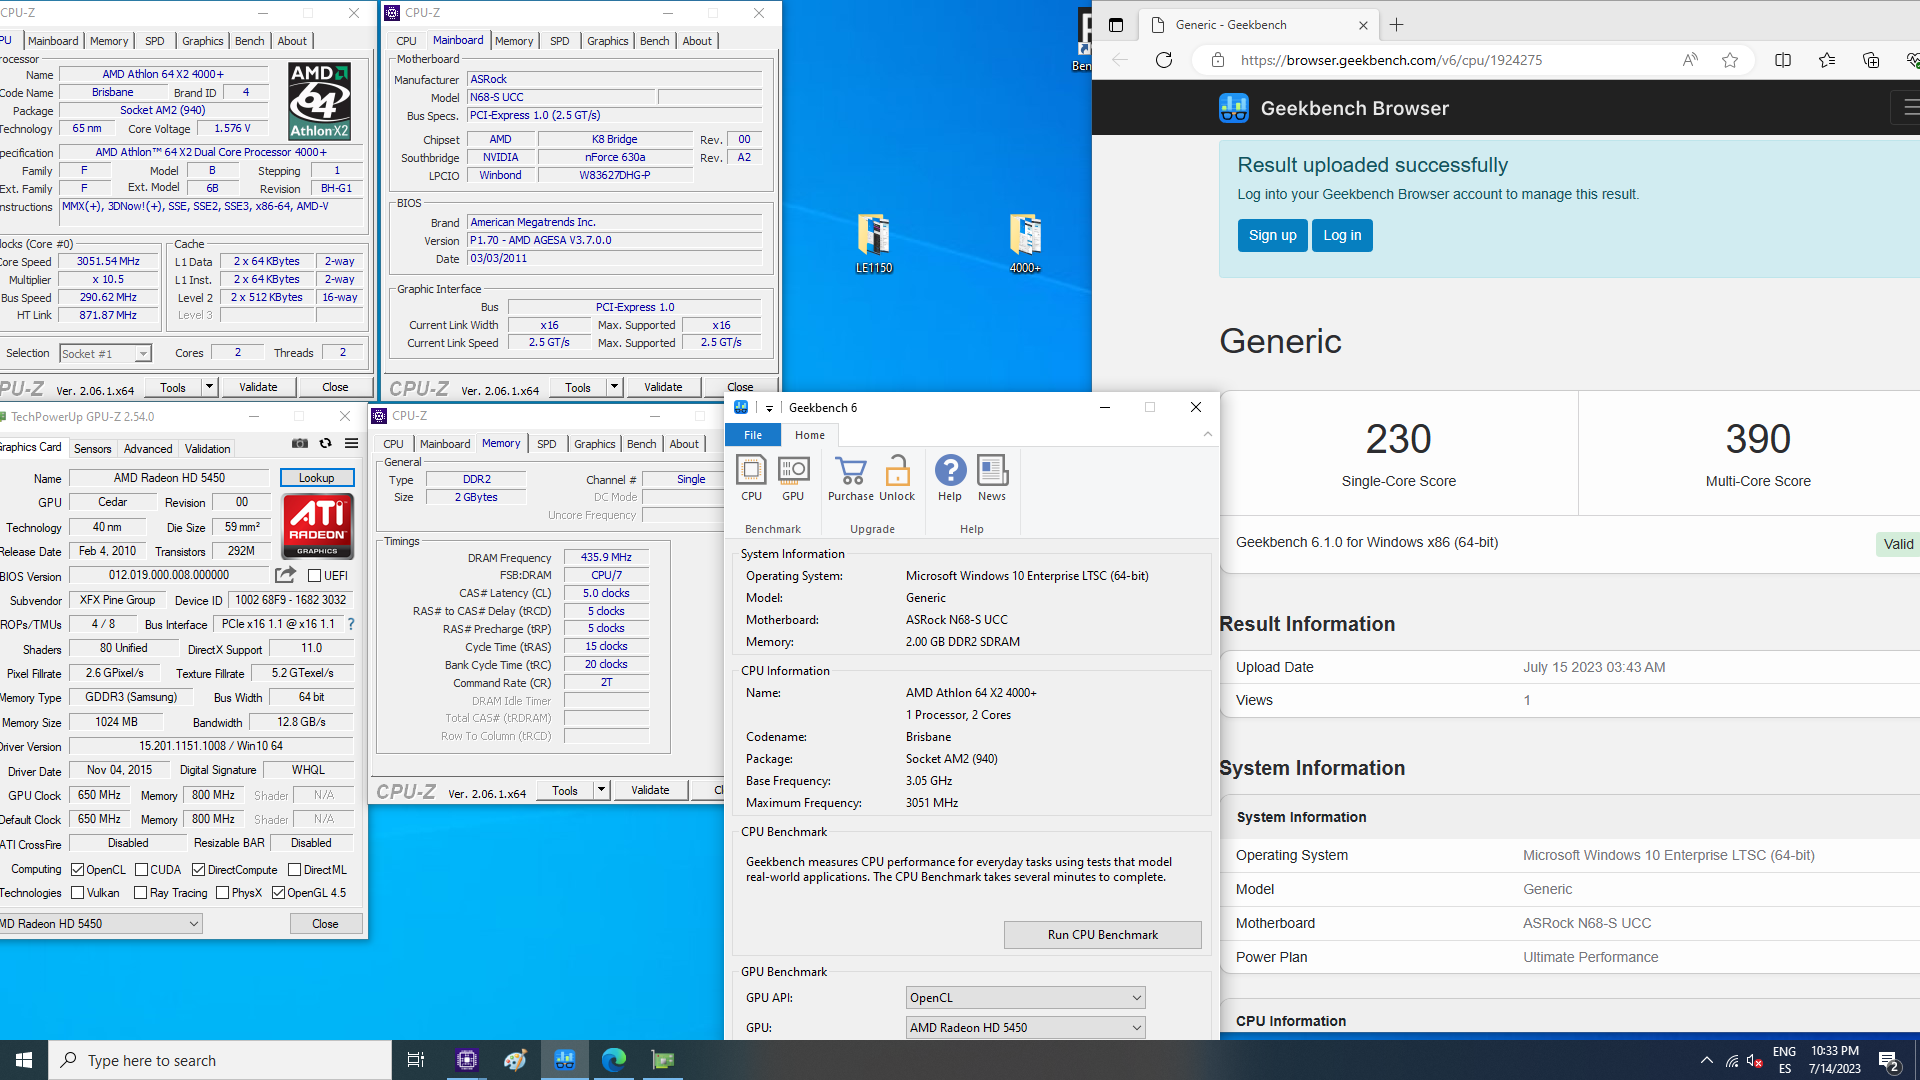Open Socket #1 selection dropdown in CPU-Z
The width and height of the screenshot is (1920, 1080).
point(105,353)
